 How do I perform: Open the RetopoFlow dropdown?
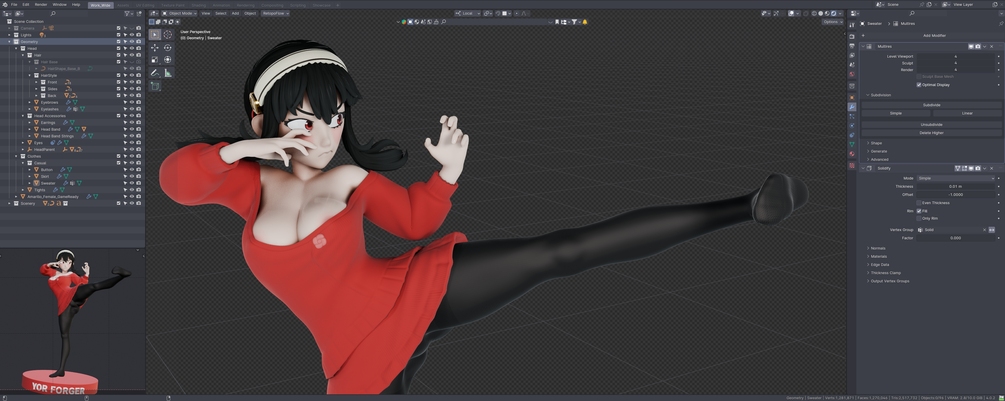275,13
